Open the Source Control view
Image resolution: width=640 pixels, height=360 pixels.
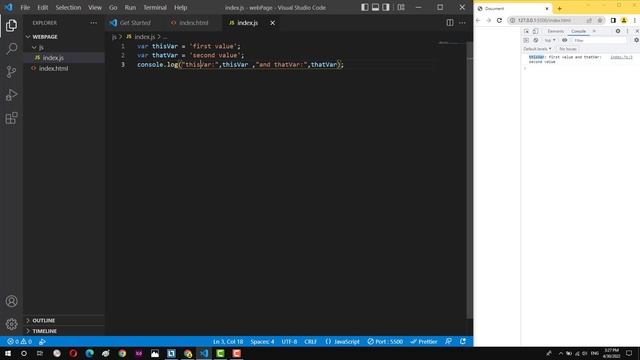tap(11, 72)
